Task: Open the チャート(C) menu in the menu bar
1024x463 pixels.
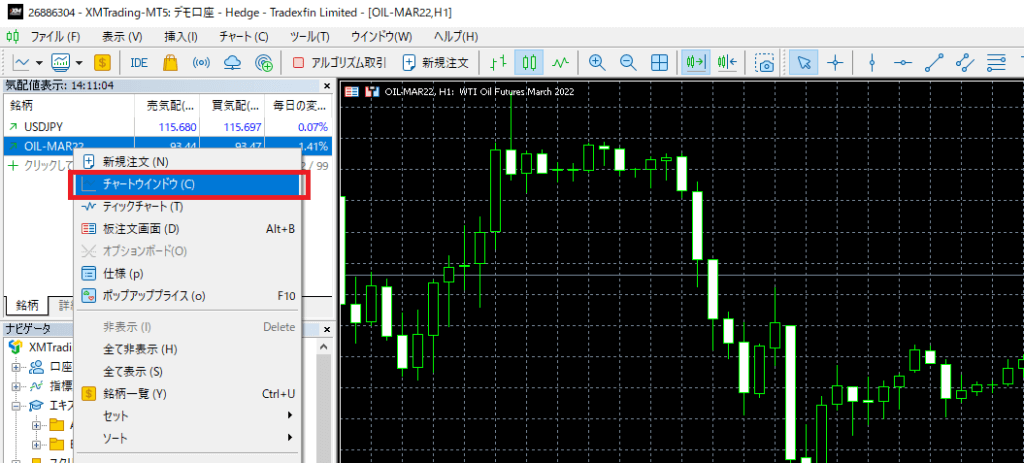Action: (244, 37)
